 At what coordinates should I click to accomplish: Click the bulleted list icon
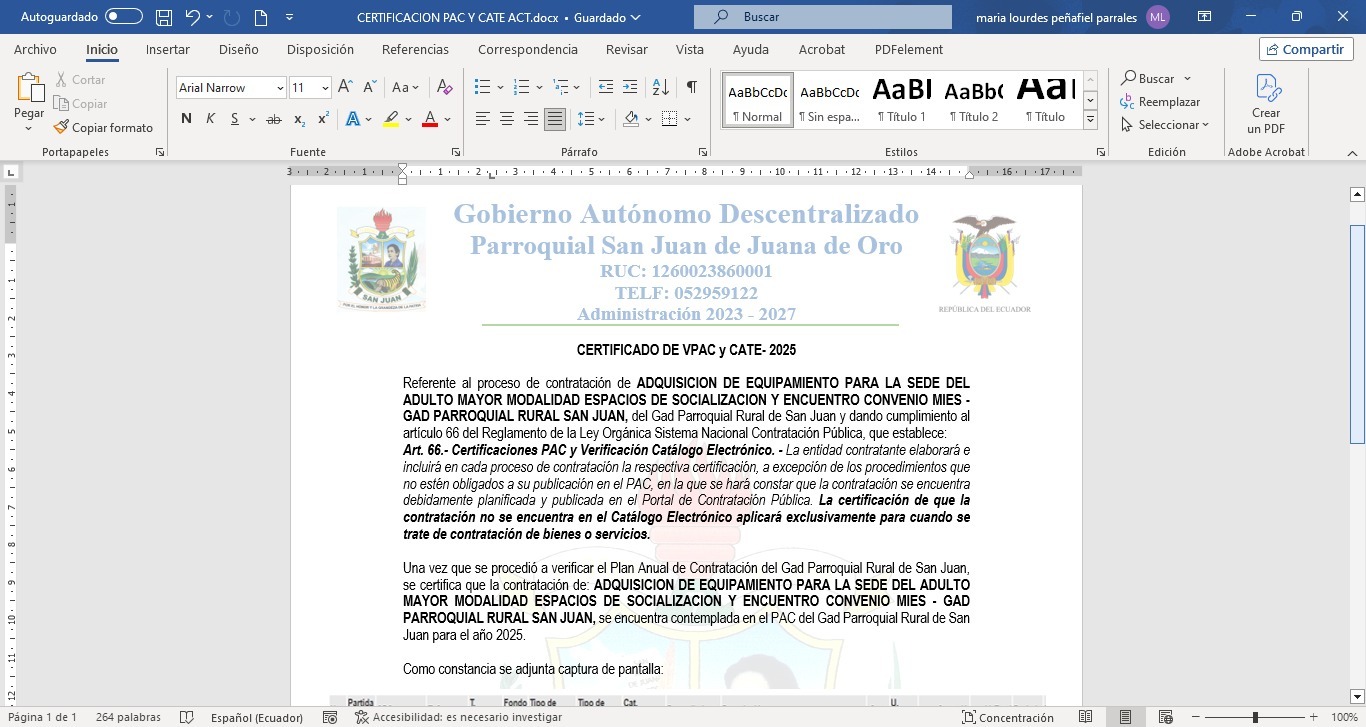(x=482, y=88)
